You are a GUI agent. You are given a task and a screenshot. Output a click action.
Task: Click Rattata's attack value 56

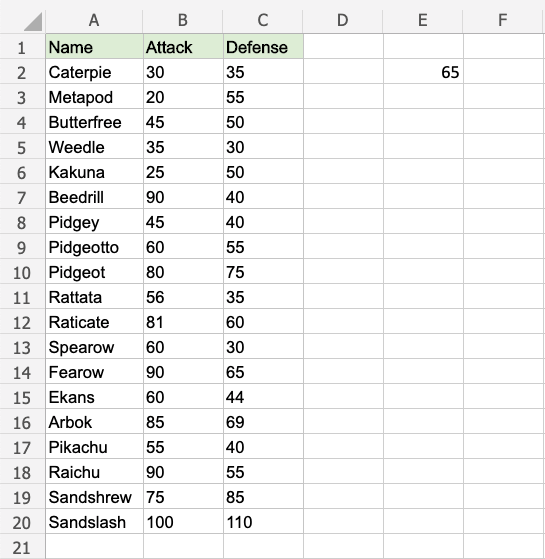[183, 297]
